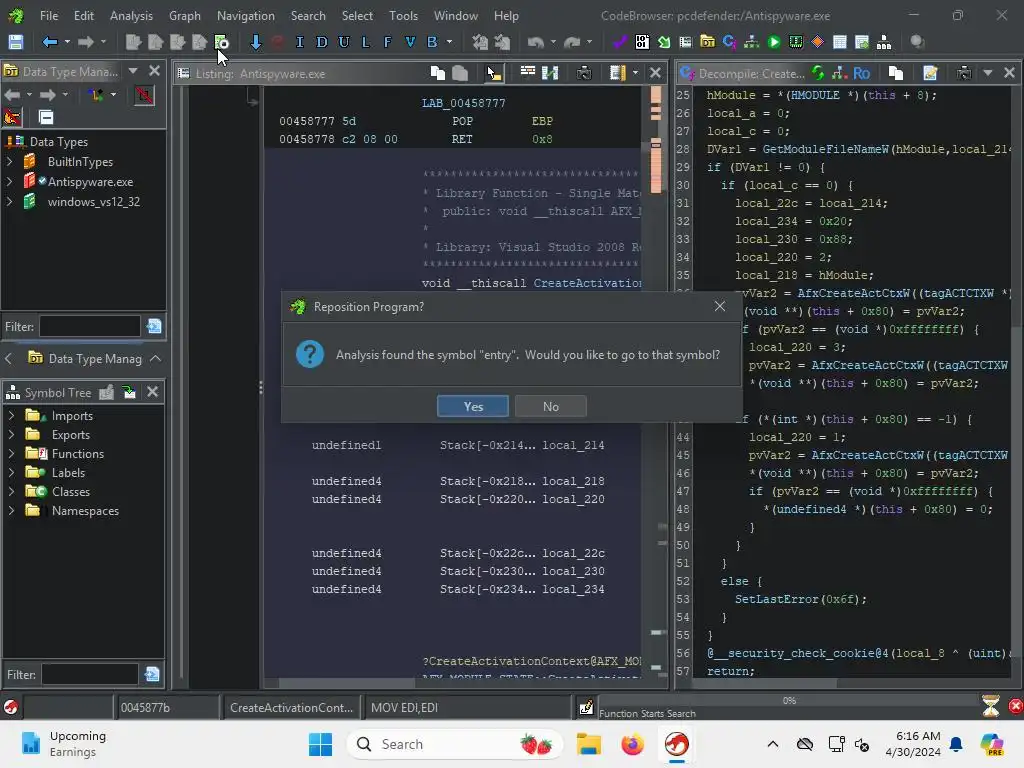Viewport: 1024px width, 768px height.
Task: Click the blue down arrow navigation direction icon
Action: point(255,42)
